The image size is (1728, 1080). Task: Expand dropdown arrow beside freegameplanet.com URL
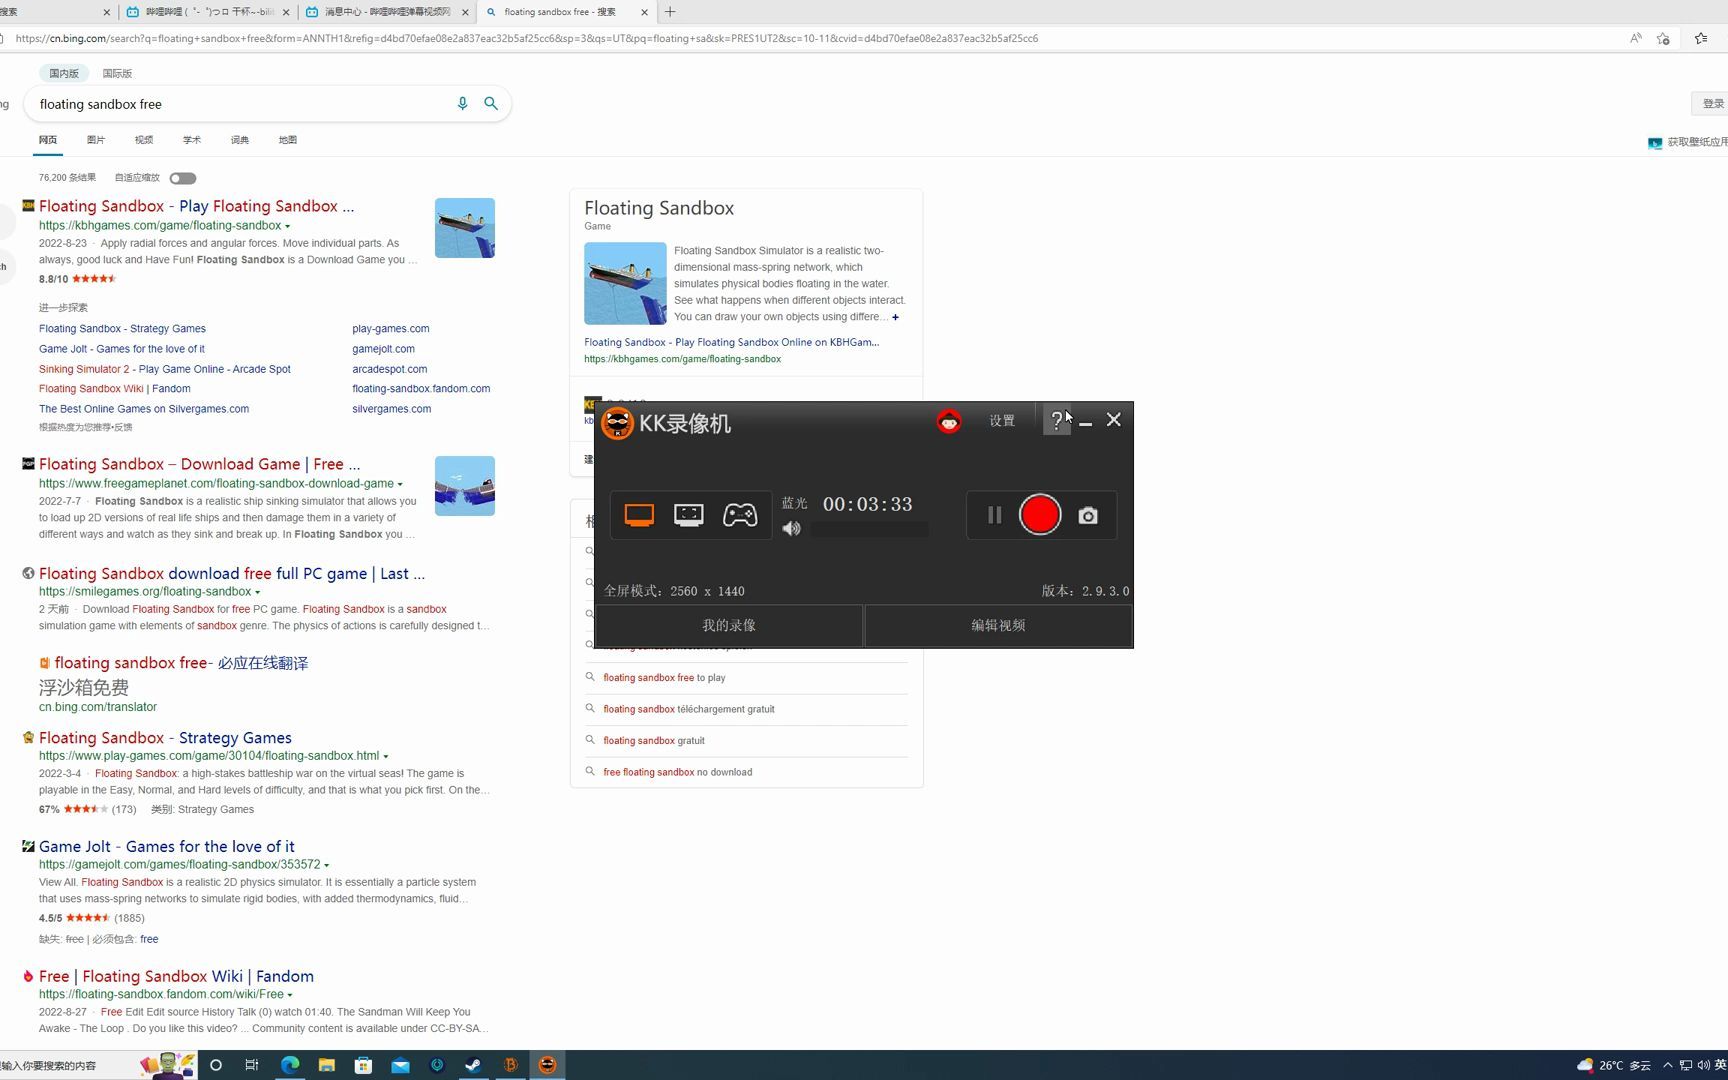pos(400,485)
